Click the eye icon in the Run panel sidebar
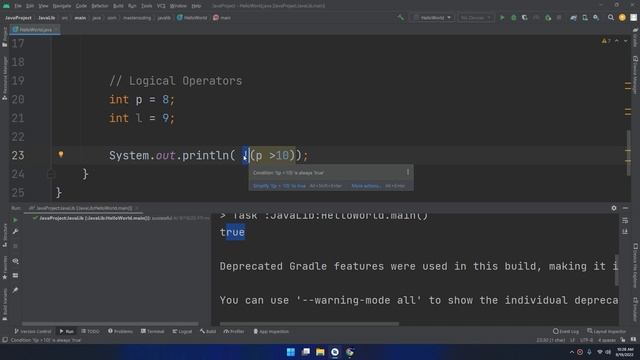This screenshot has height=360, width=640. pyautogui.click(x=16, y=261)
